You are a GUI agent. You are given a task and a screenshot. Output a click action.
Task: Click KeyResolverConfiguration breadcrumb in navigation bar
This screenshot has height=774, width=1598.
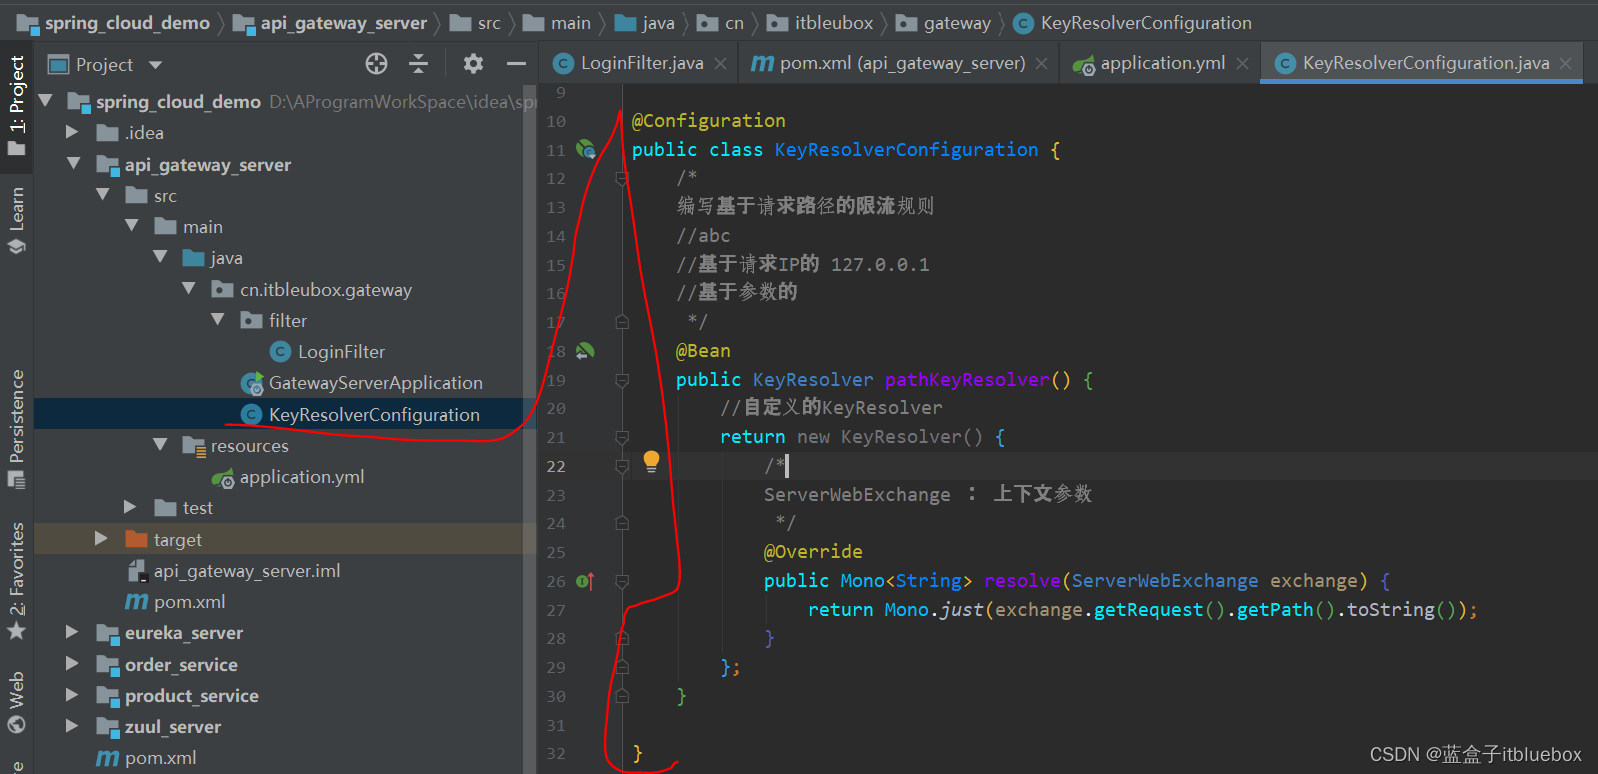pos(1133,23)
